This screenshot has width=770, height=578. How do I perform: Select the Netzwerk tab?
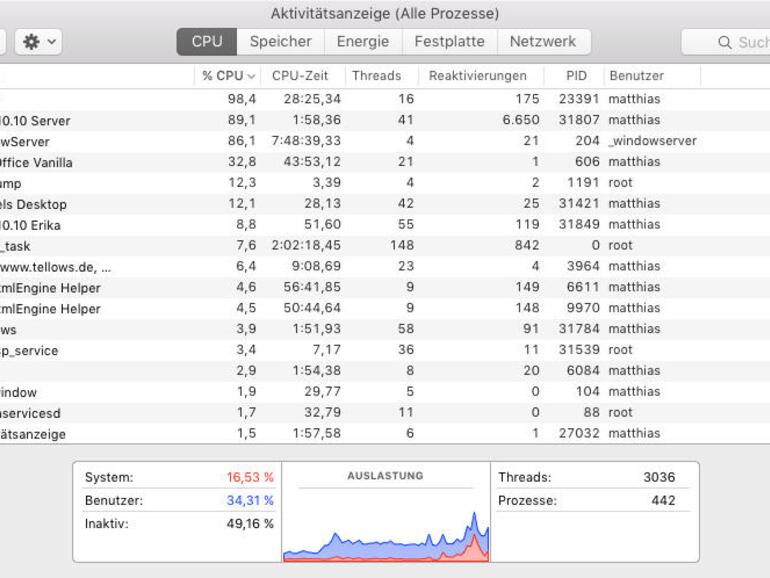coord(543,42)
